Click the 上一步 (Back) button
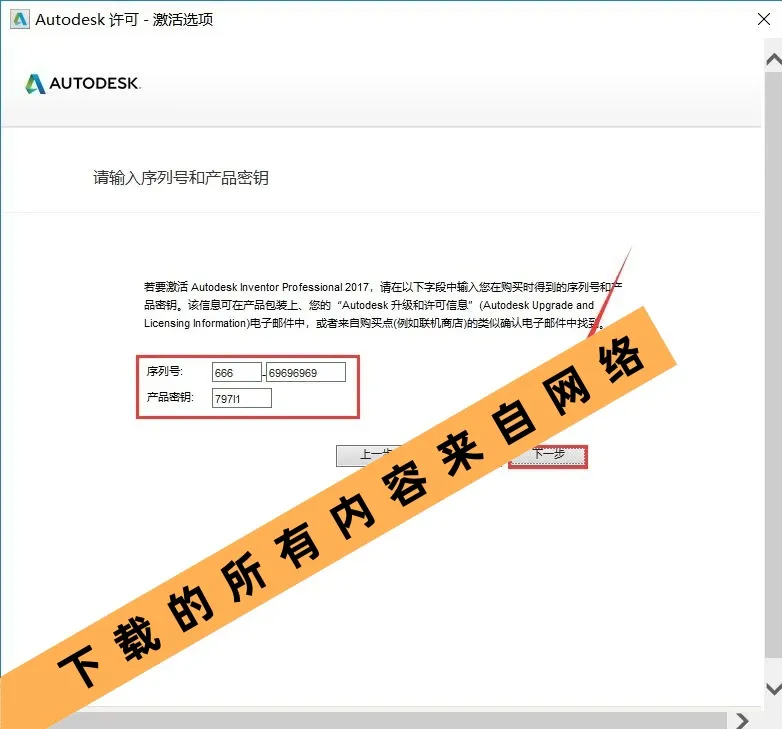The height and width of the screenshot is (730, 782). [x=369, y=456]
